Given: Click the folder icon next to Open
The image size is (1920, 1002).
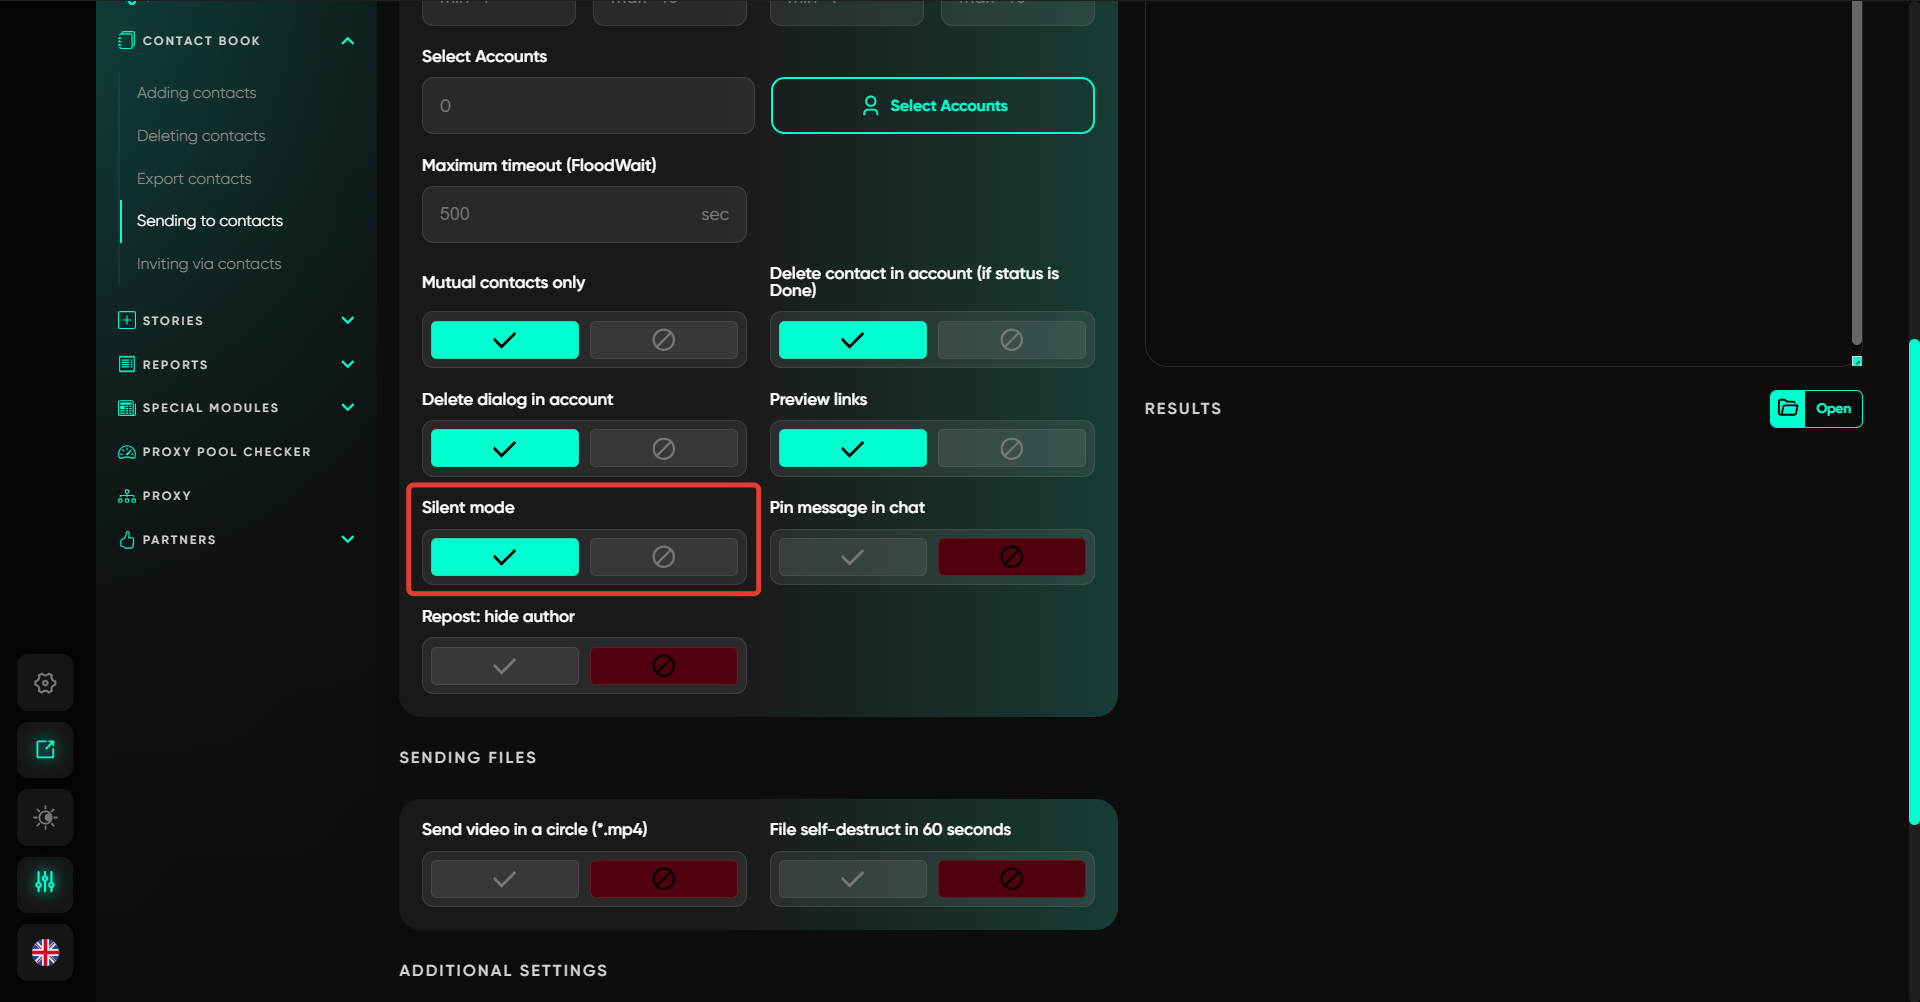Looking at the screenshot, I should 1788,408.
